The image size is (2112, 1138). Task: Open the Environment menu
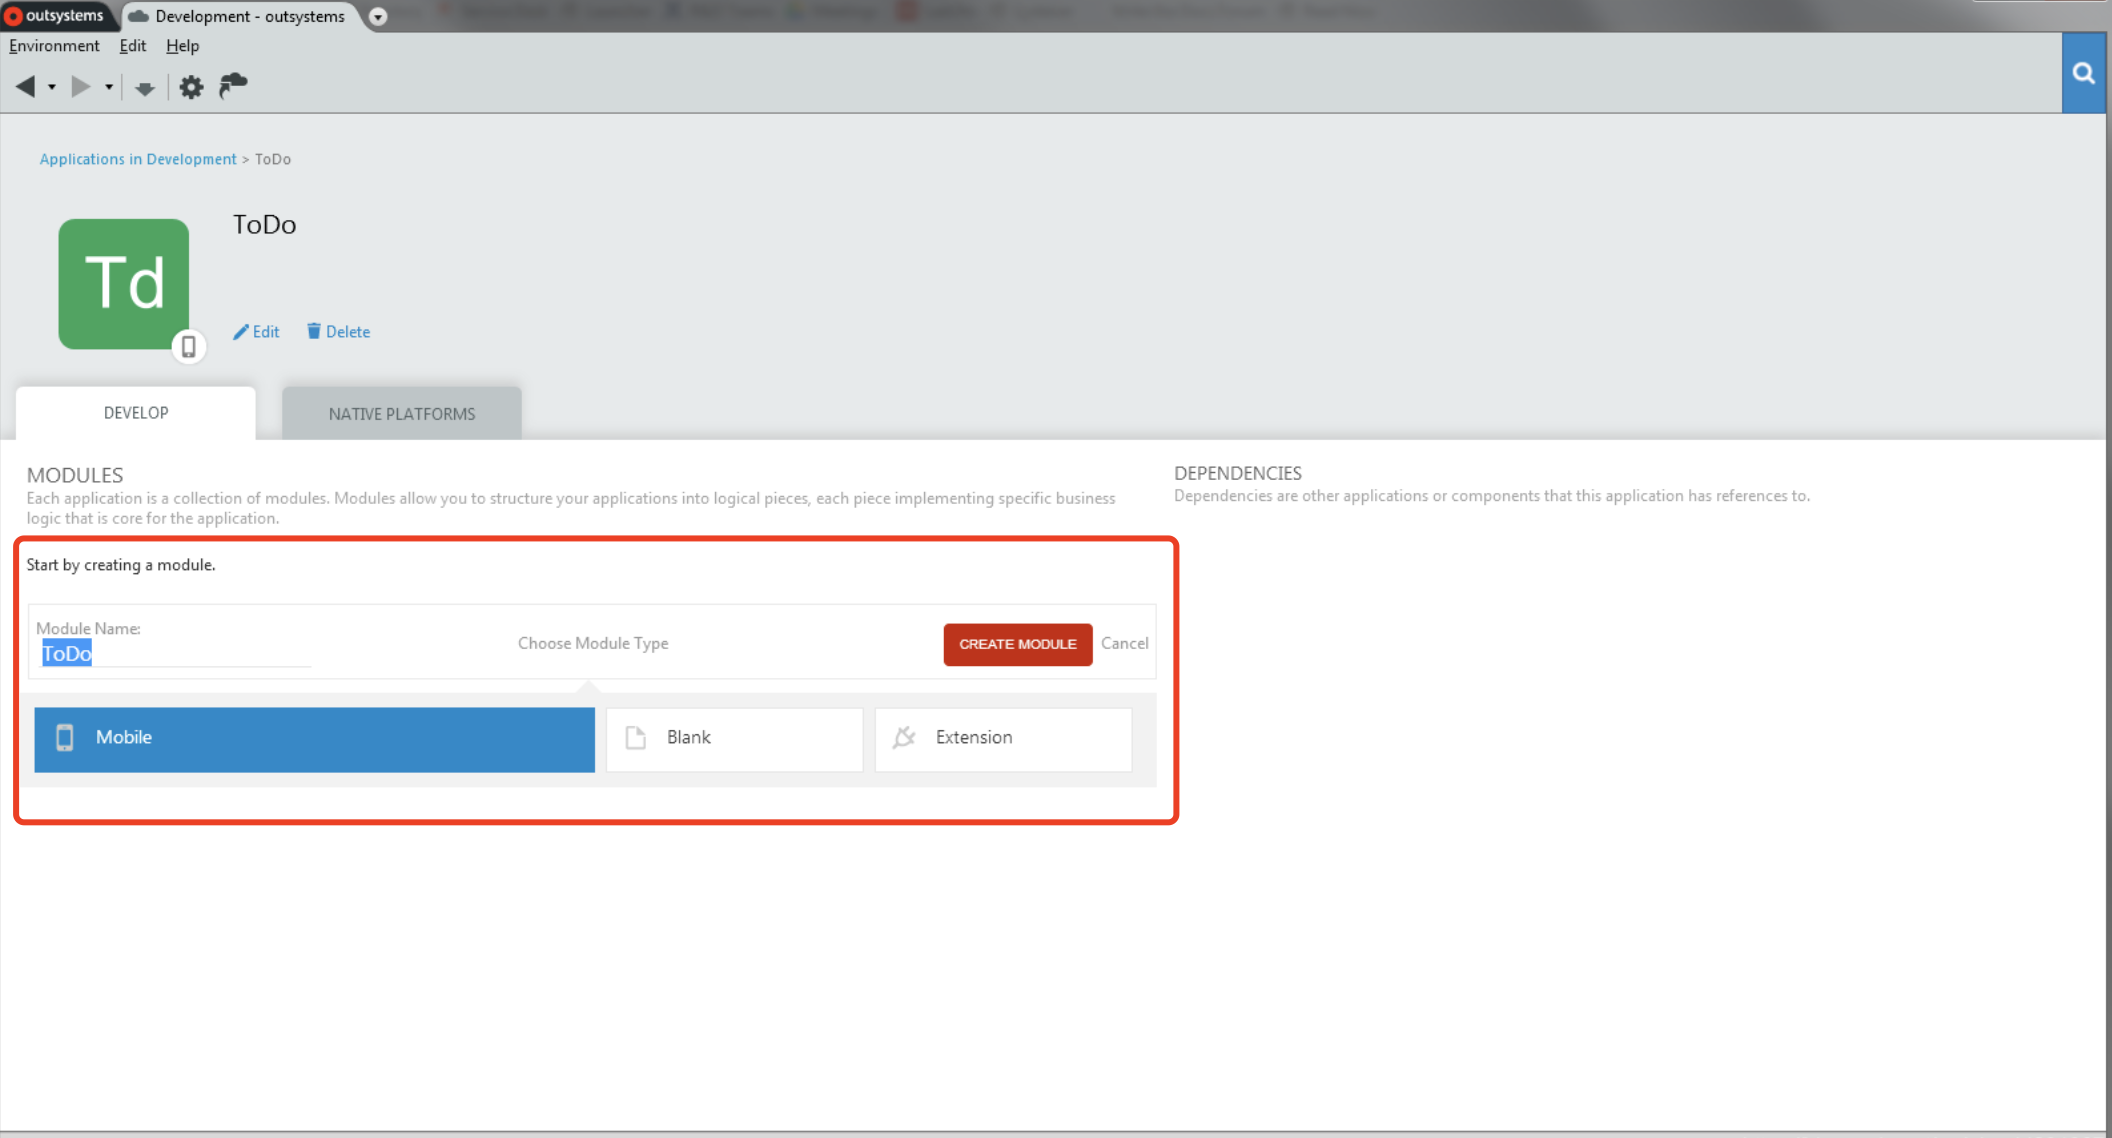tap(54, 46)
